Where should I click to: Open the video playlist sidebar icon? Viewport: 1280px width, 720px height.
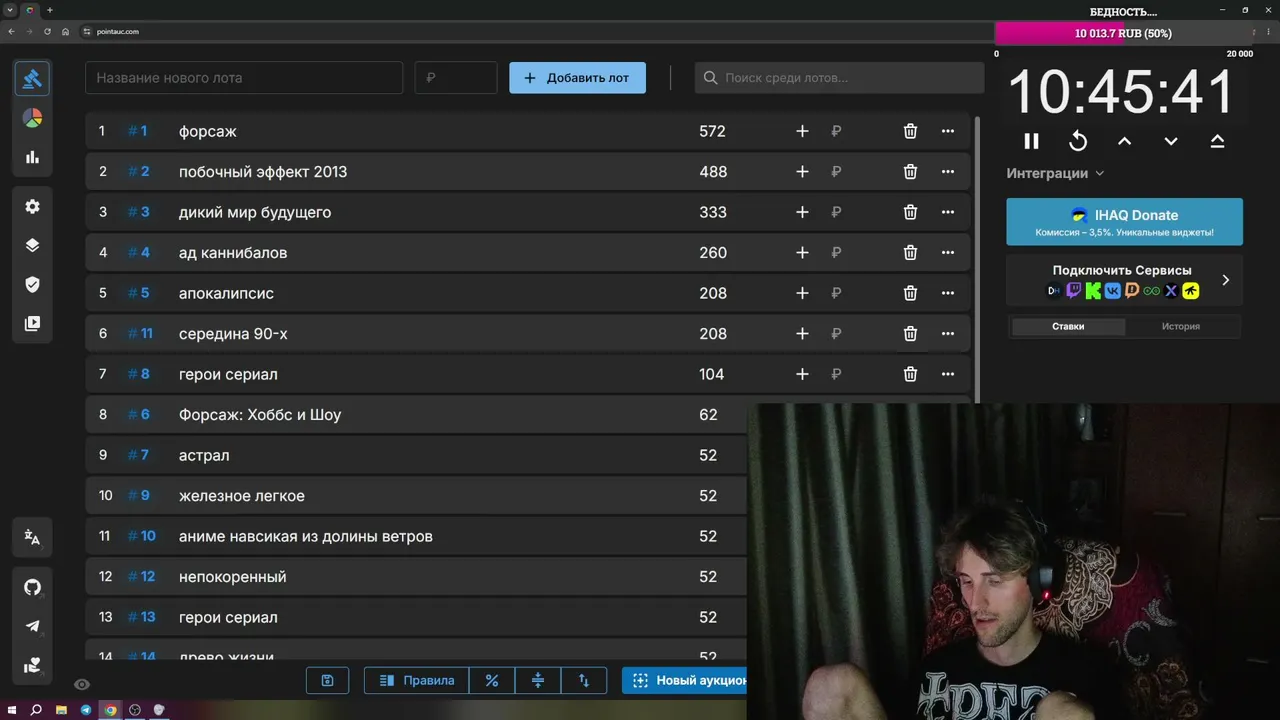(x=32, y=324)
